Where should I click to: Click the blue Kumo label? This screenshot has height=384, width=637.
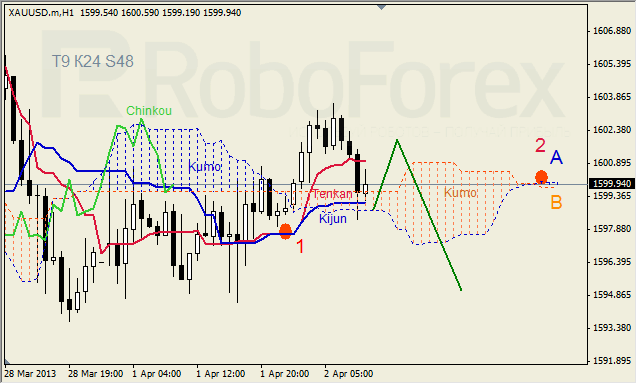pyautogui.click(x=204, y=167)
